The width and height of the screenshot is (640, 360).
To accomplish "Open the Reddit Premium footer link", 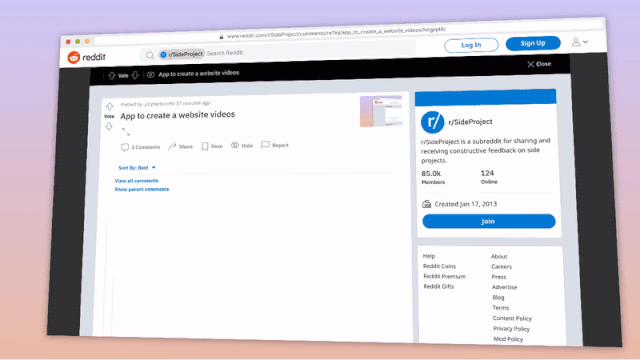I will [444, 276].
